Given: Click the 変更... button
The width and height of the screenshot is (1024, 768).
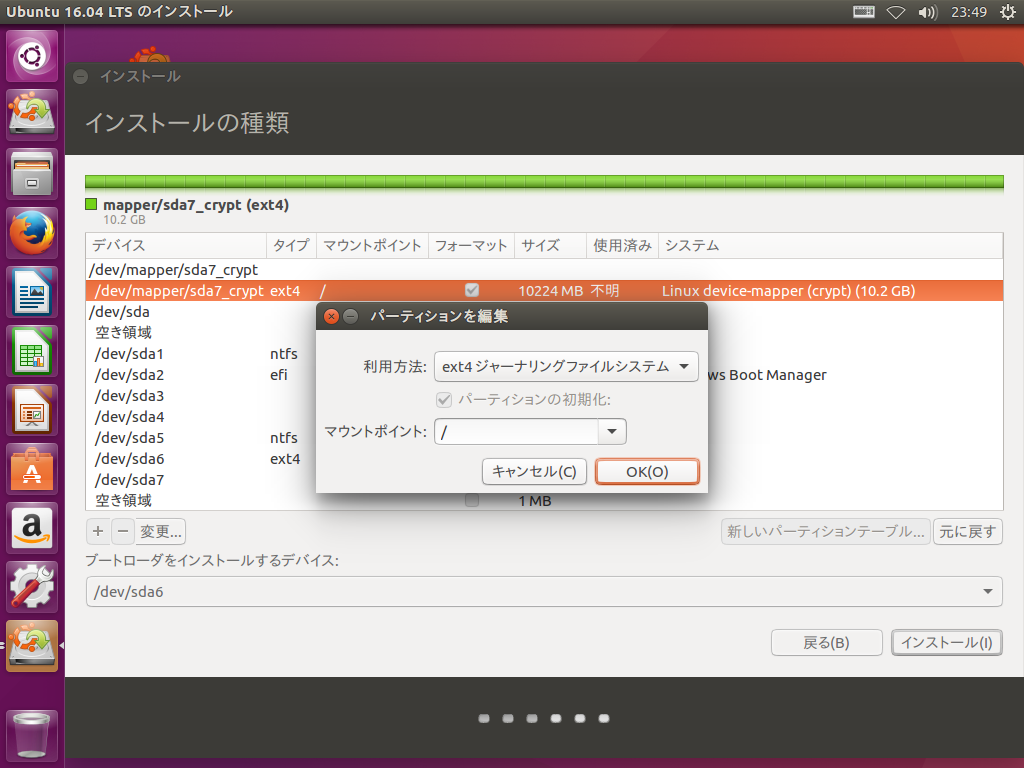Looking at the screenshot, I should click(x=161, y=531).
